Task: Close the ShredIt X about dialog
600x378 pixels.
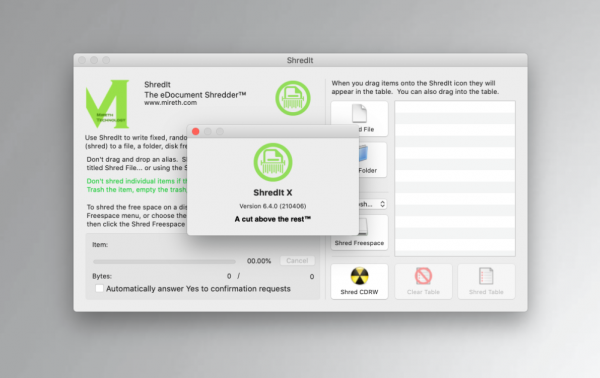Action: (x=196, y=132)
